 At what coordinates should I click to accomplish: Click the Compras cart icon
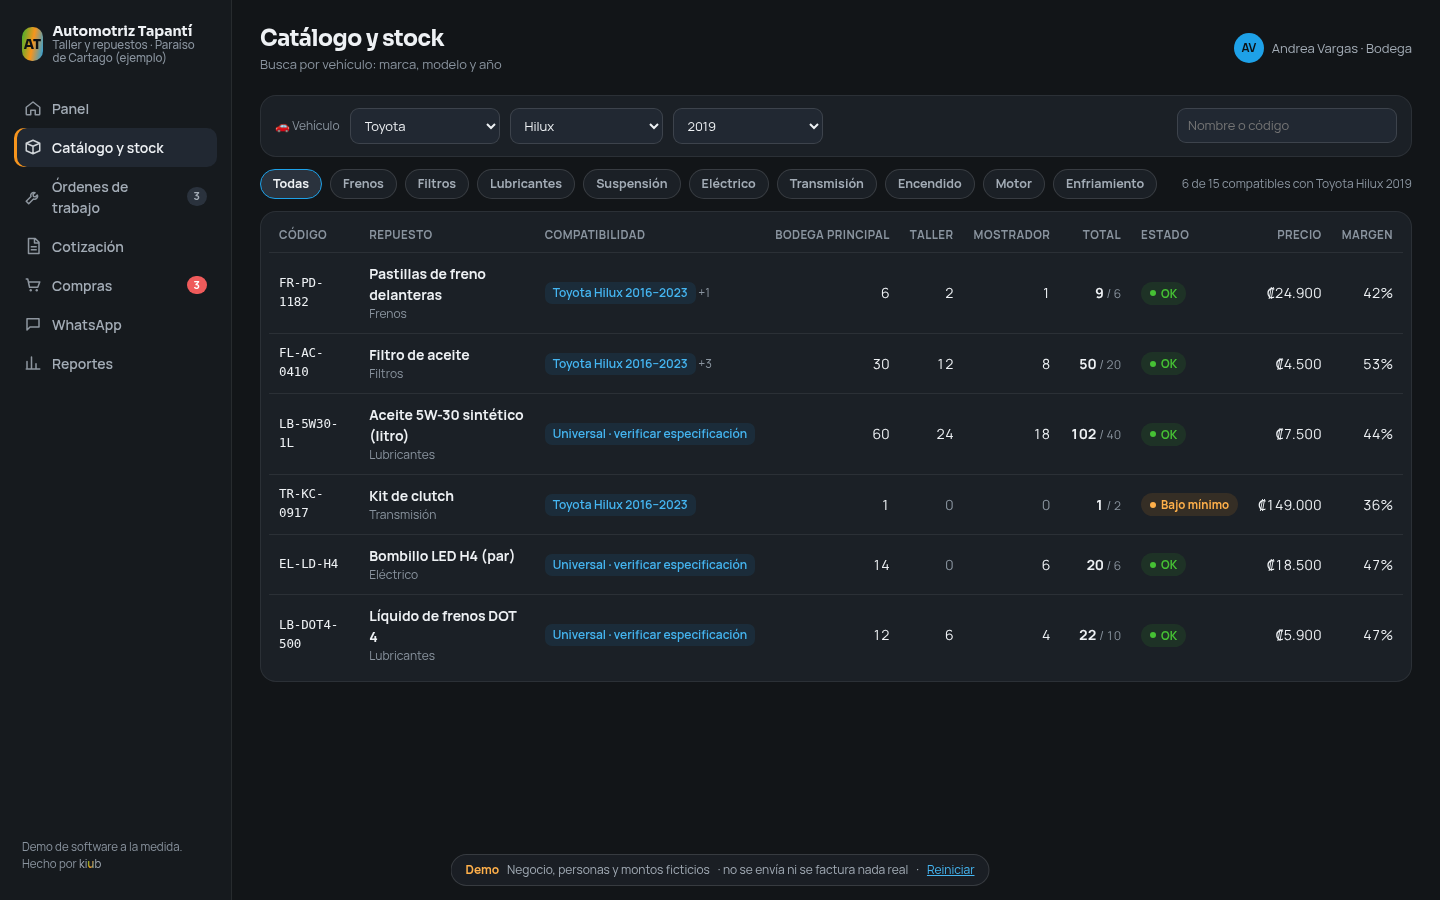click(x=33, y=286)
